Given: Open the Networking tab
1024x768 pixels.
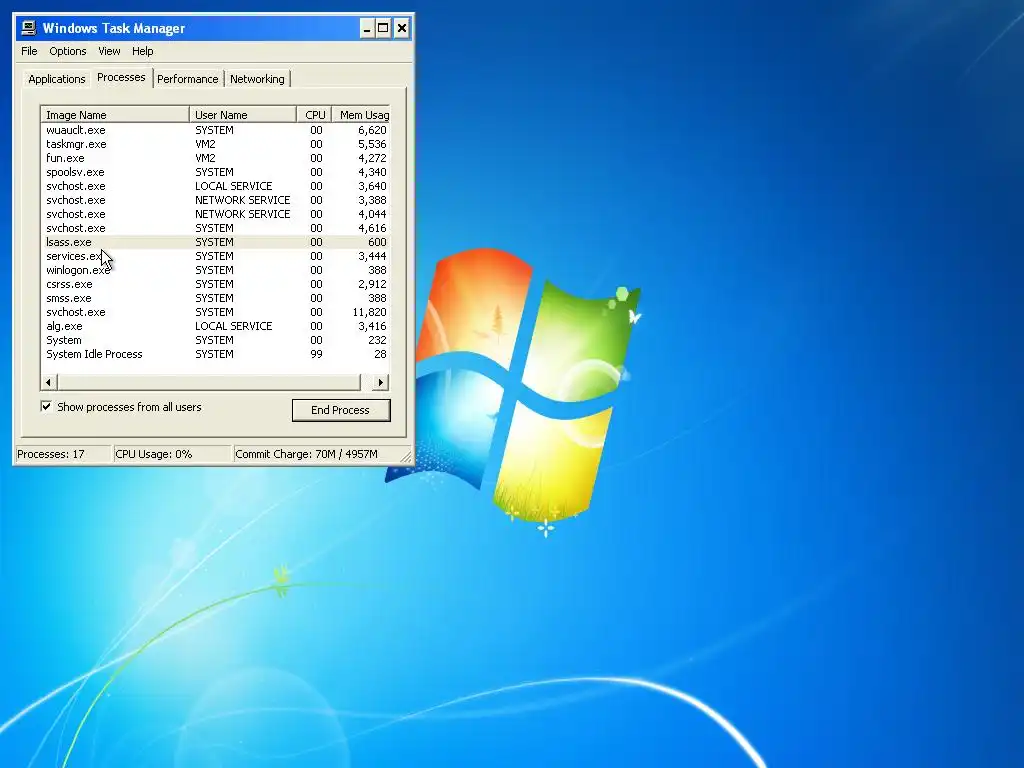Looking at the screenshot, I should coord(257,79).
